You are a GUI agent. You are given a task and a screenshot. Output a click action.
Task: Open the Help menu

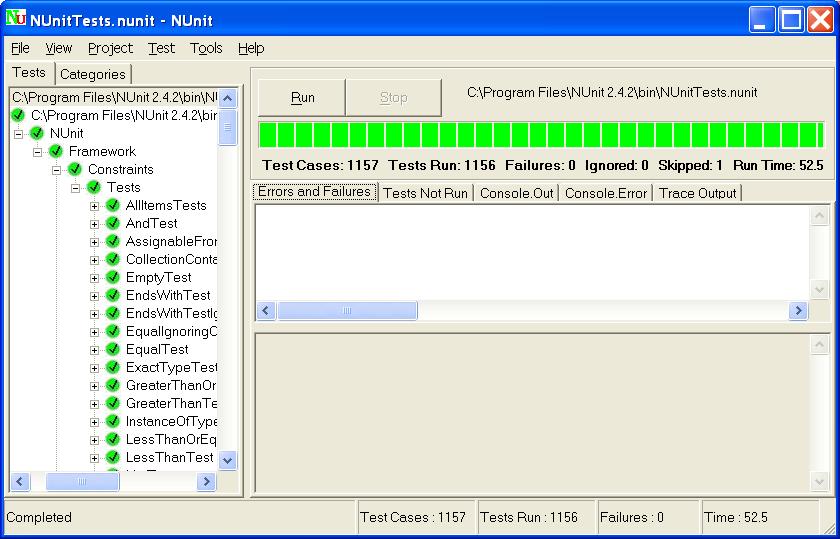(251, 48)
